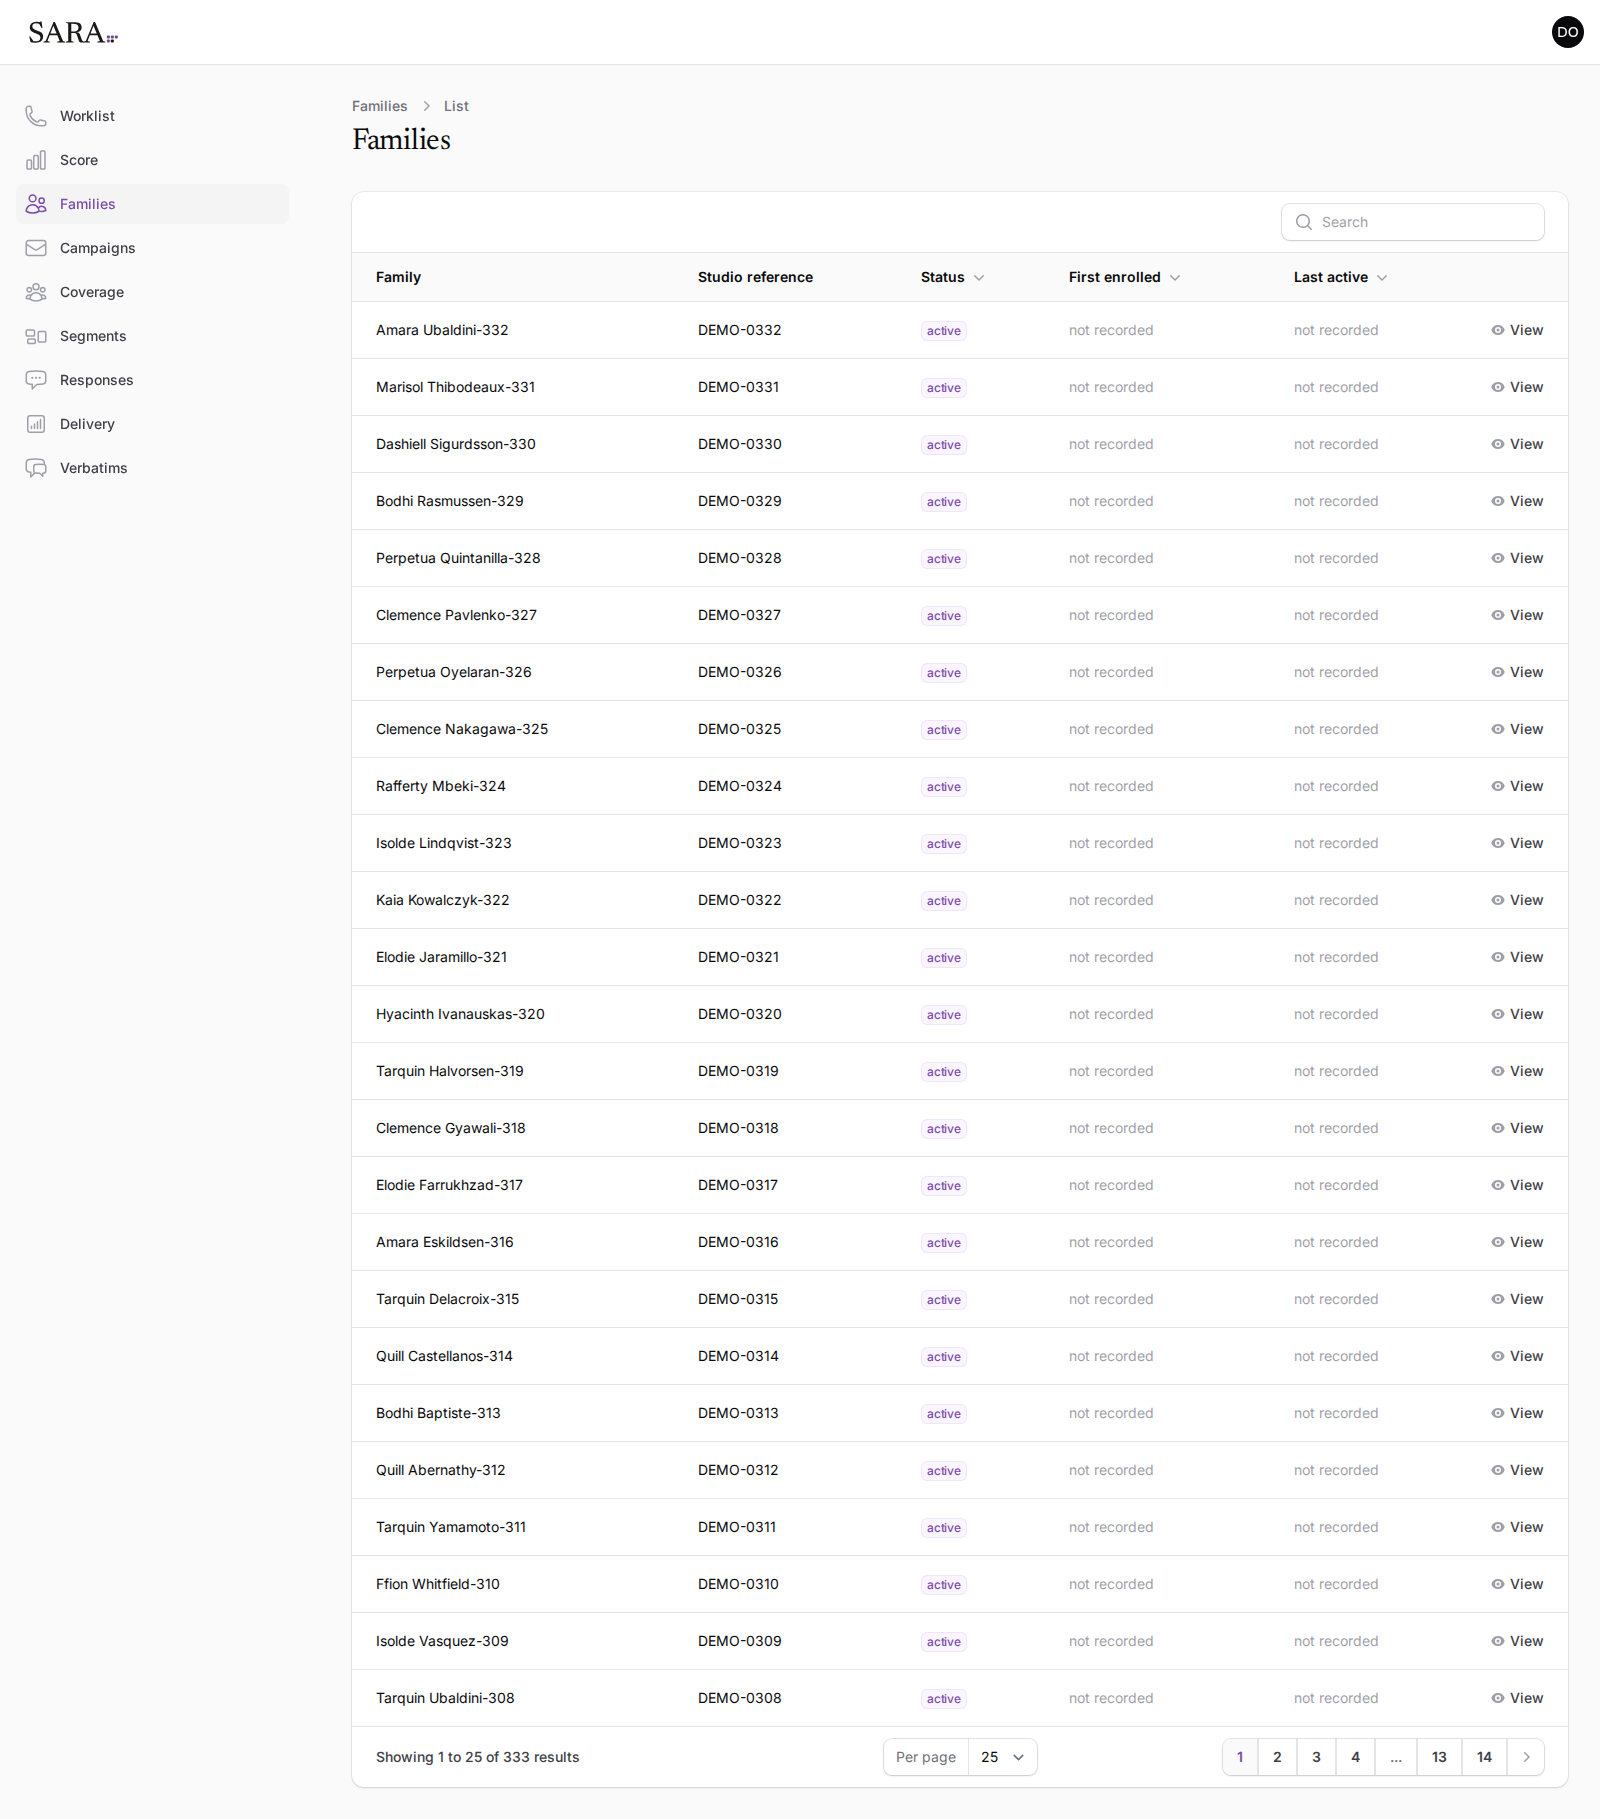Click the Families breadcrumb link

[x=379, y=106]
